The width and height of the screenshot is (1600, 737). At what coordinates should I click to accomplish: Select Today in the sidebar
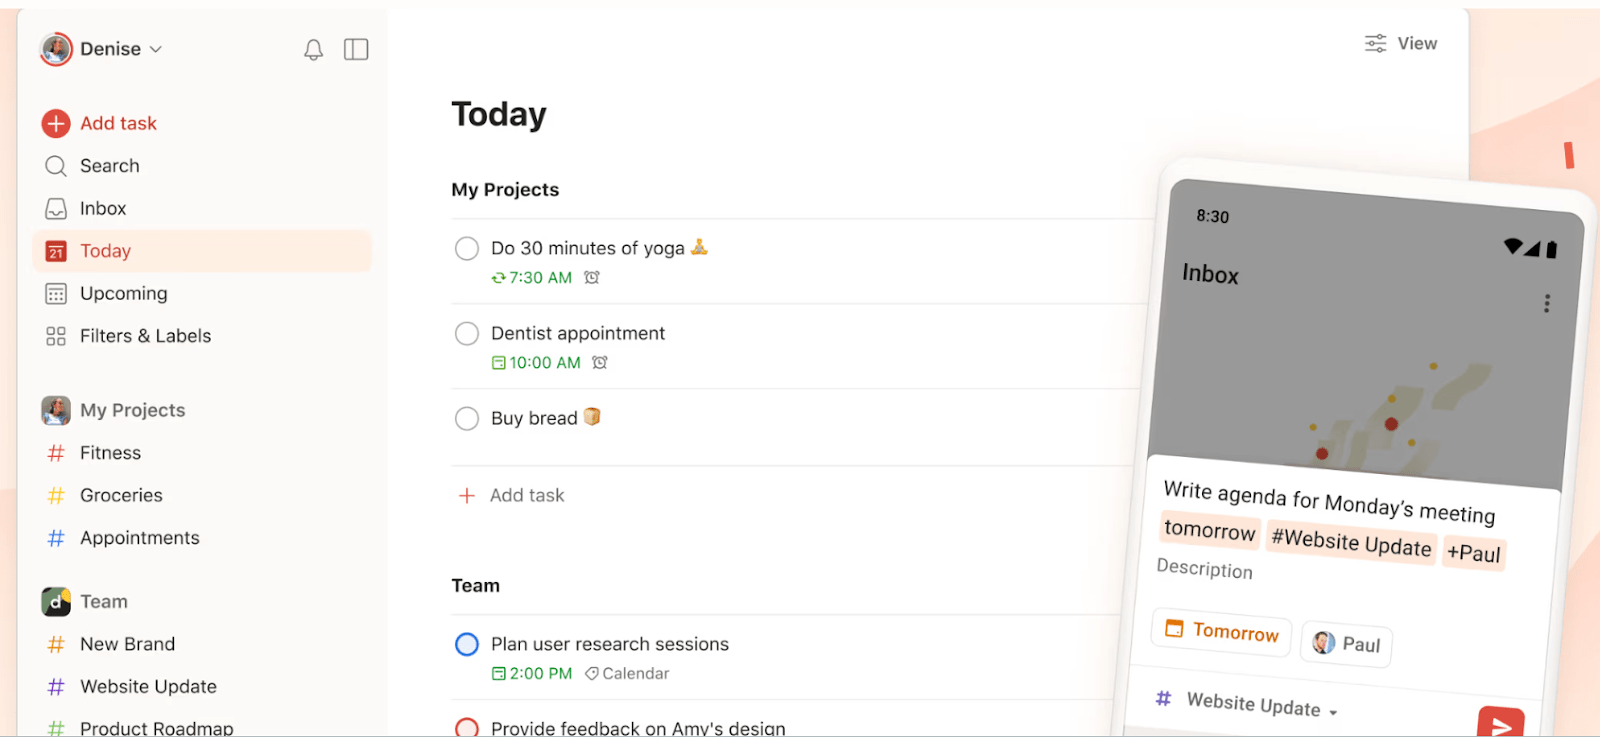(104, 251)
